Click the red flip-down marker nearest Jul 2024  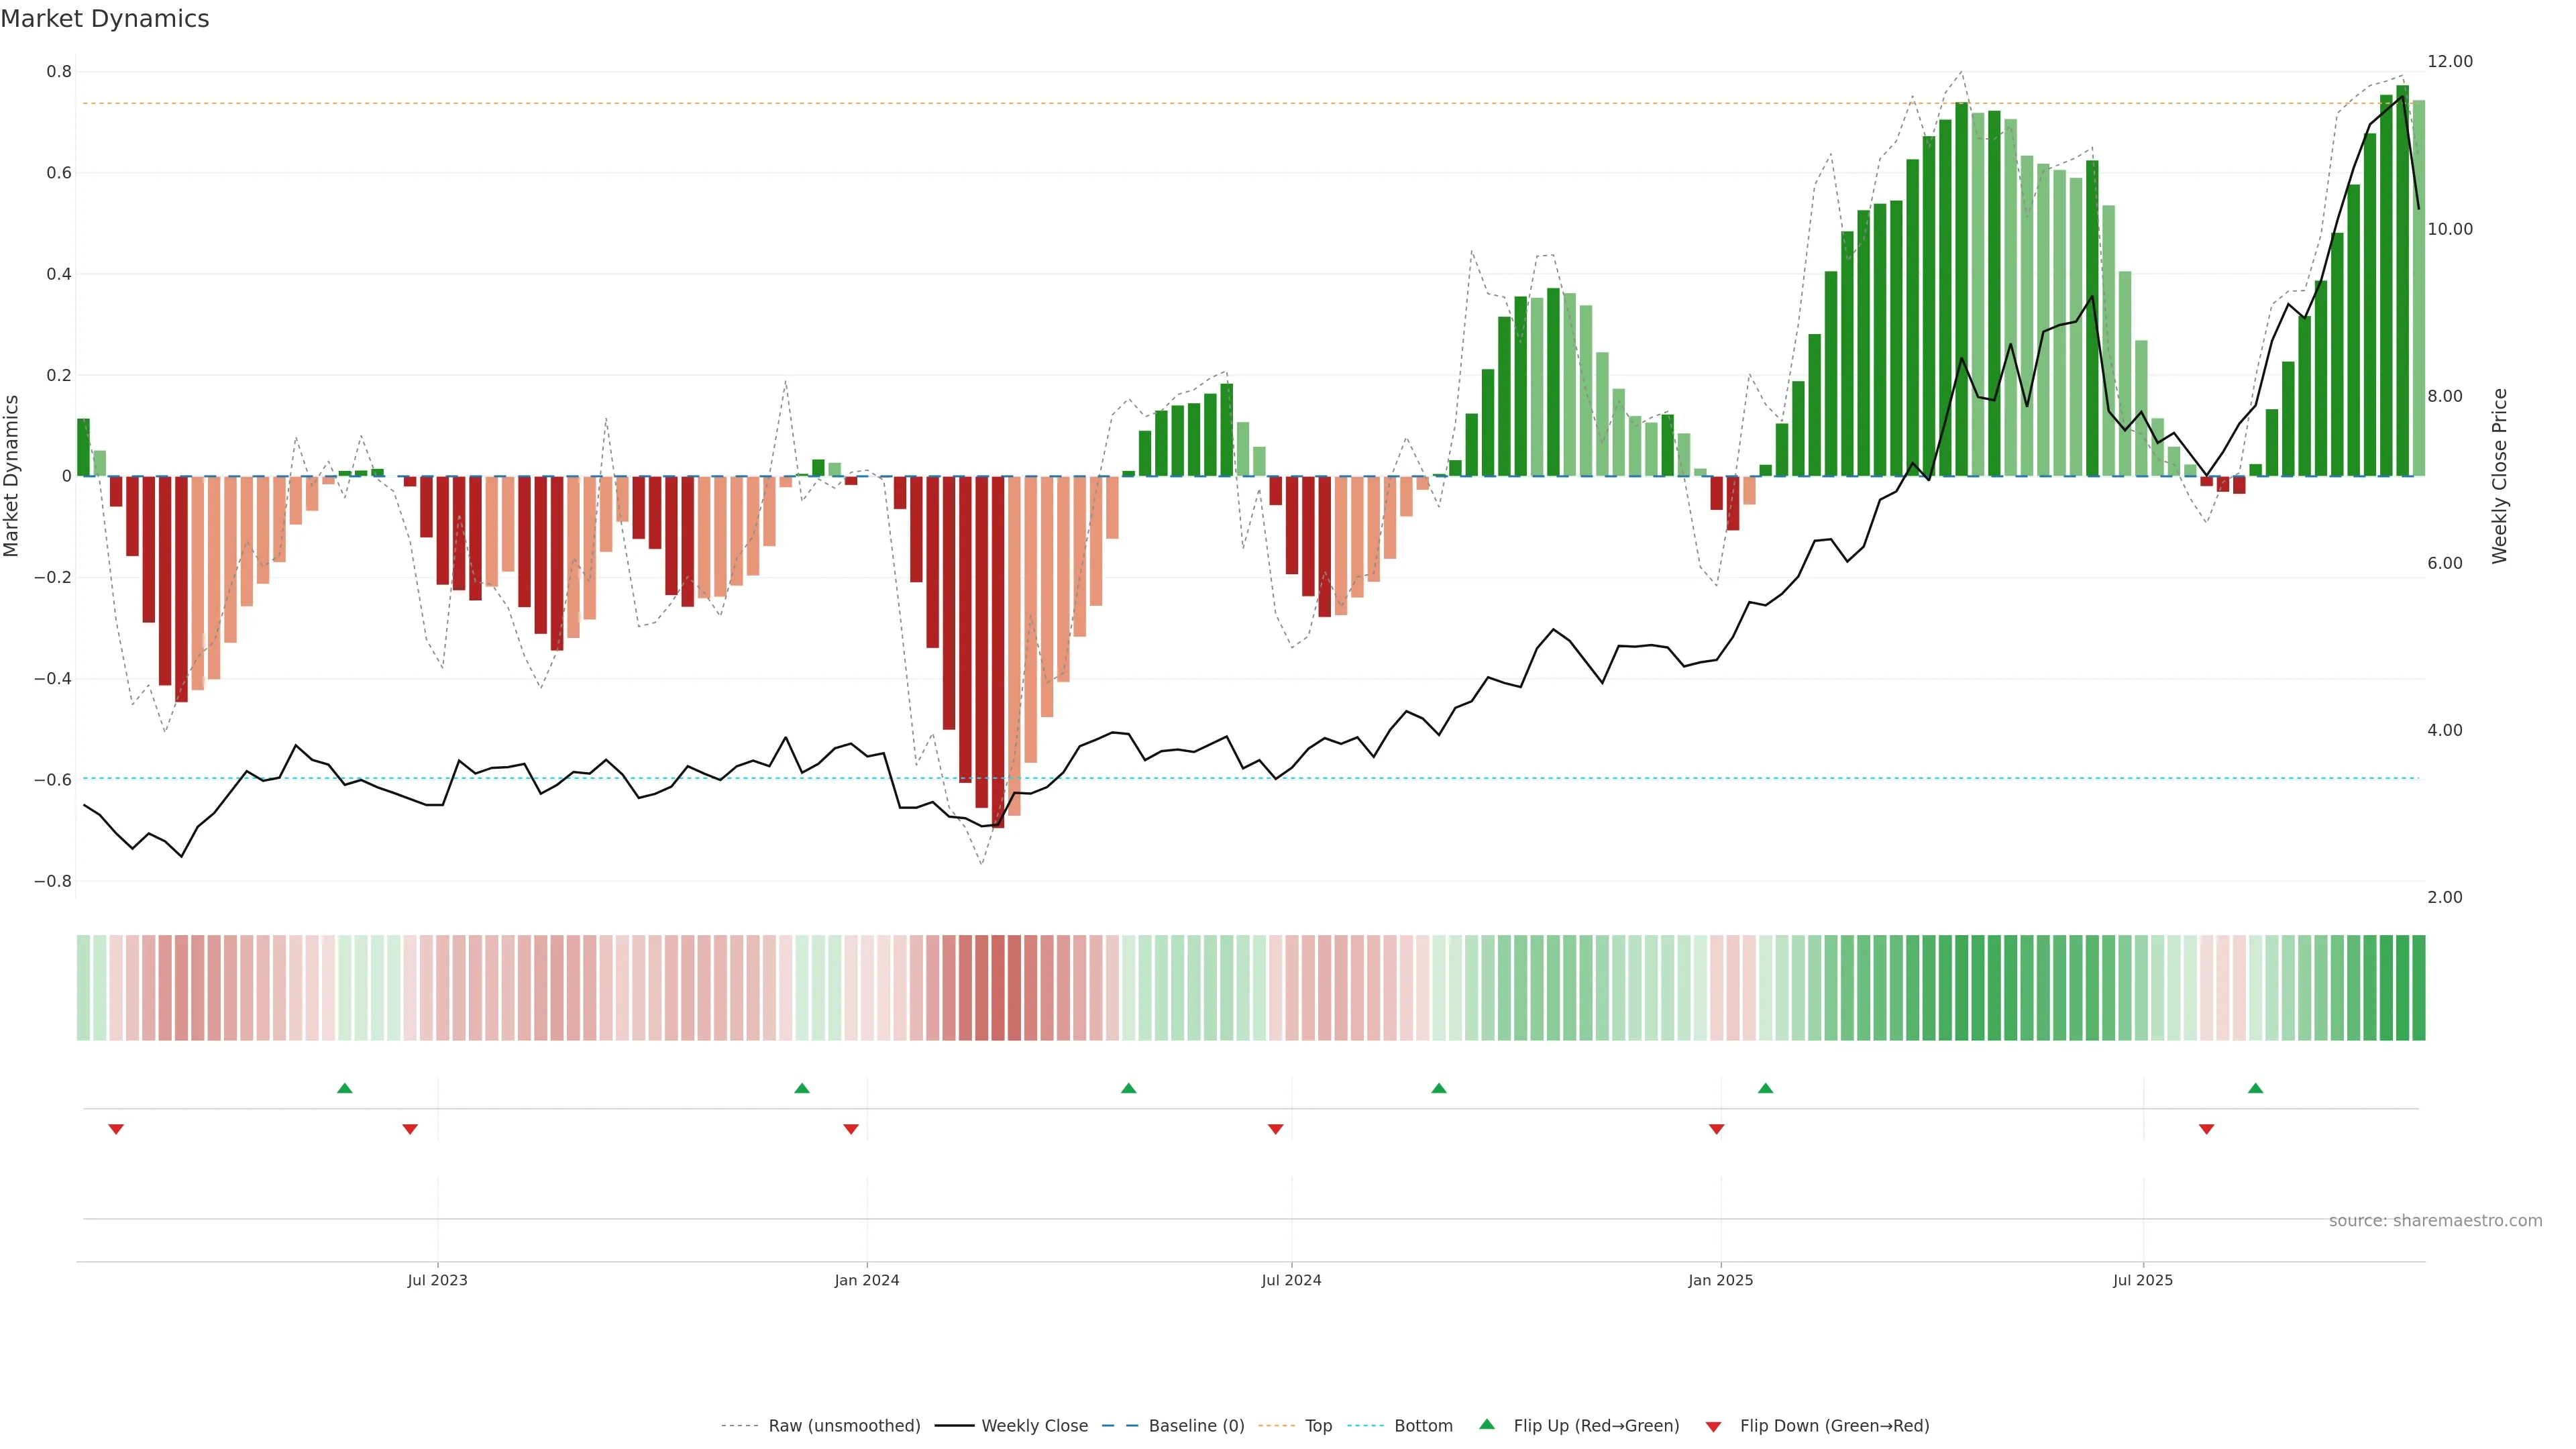[x=1275, y=1129]
